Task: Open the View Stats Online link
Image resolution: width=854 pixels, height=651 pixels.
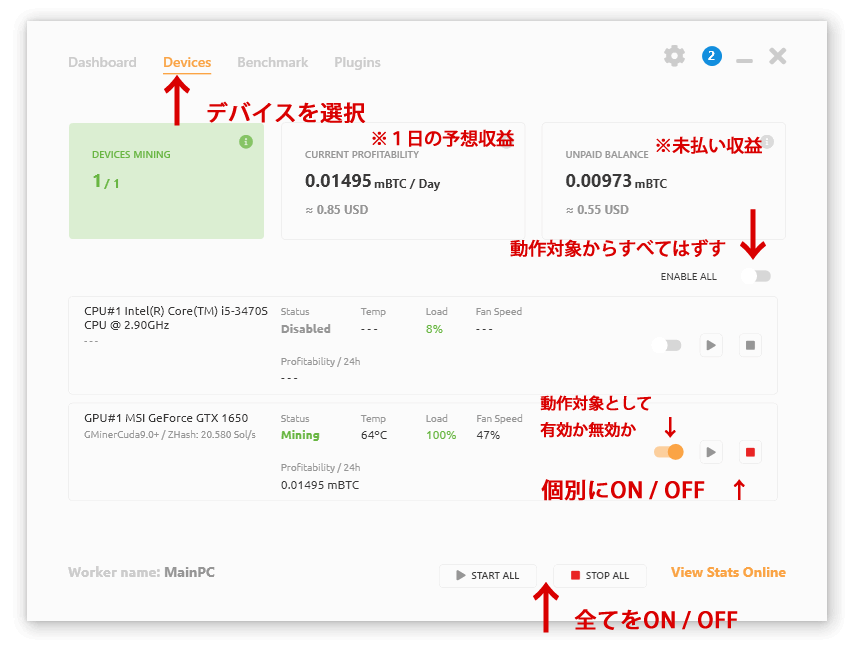Action: coord(728,572)
